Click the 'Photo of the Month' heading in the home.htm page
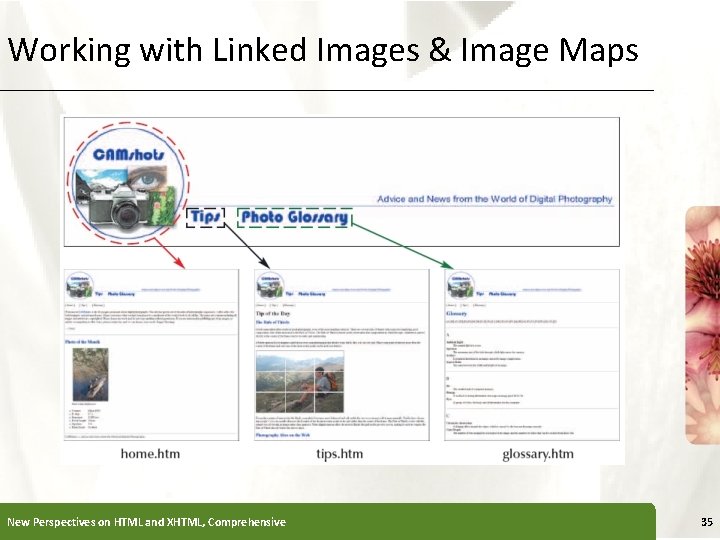 point(82,342)
